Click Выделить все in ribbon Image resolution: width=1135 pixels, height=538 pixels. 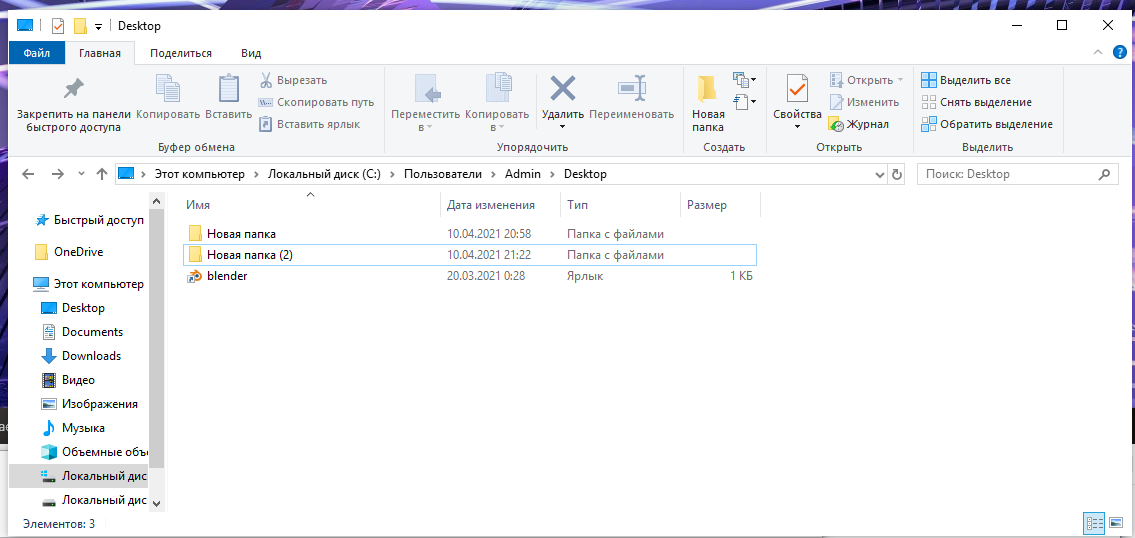click(966, 80)
